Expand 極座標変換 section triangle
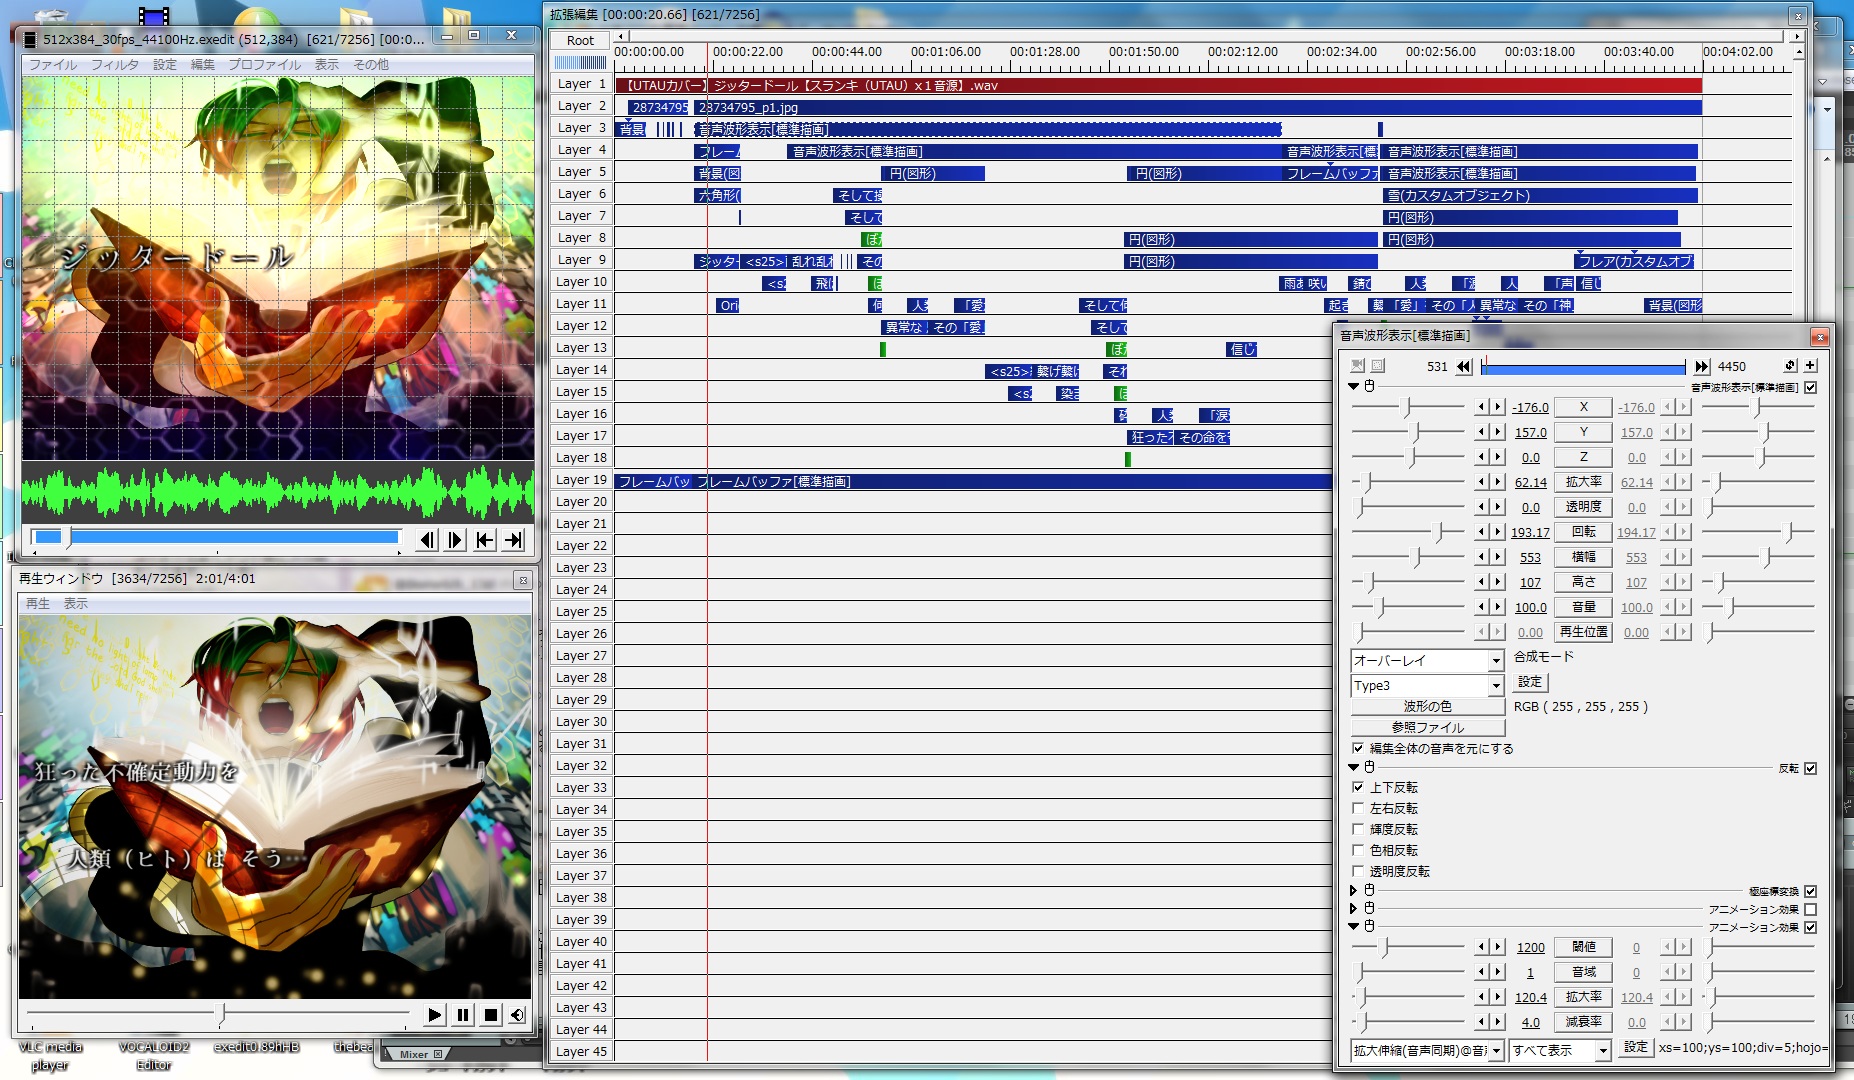 1354,890
